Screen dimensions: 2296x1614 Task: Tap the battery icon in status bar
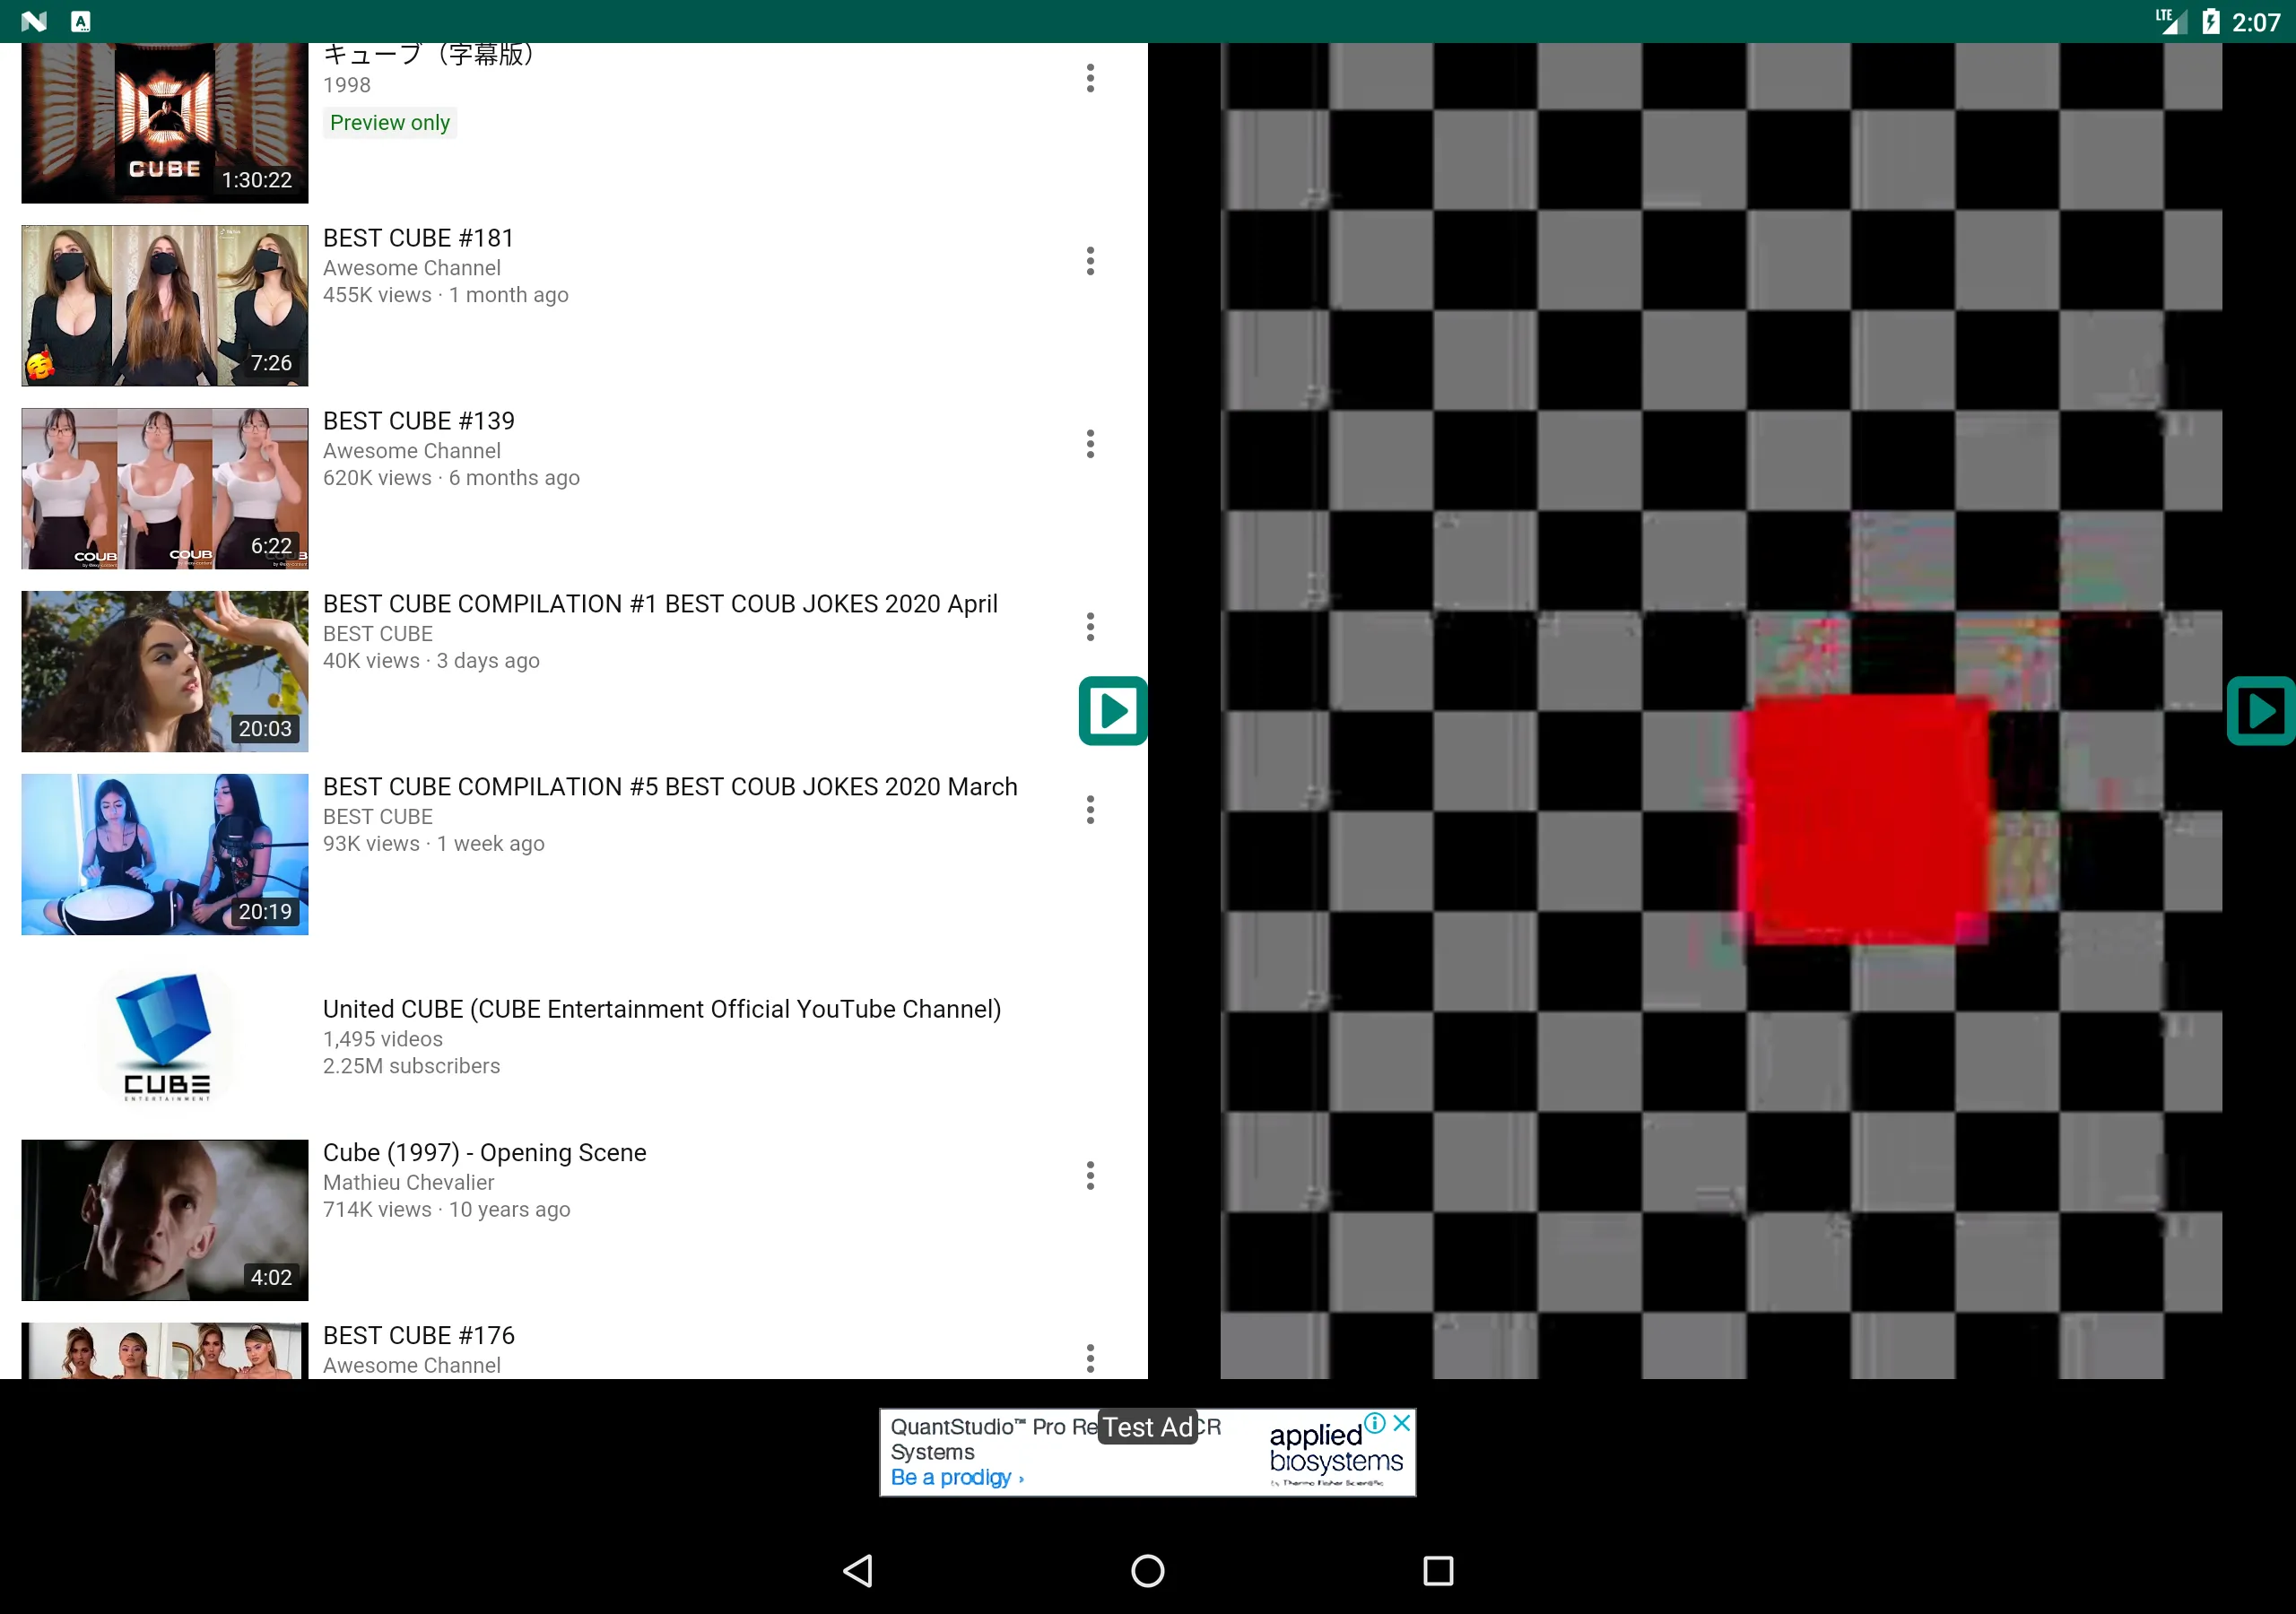click(x=2211, y=21)
